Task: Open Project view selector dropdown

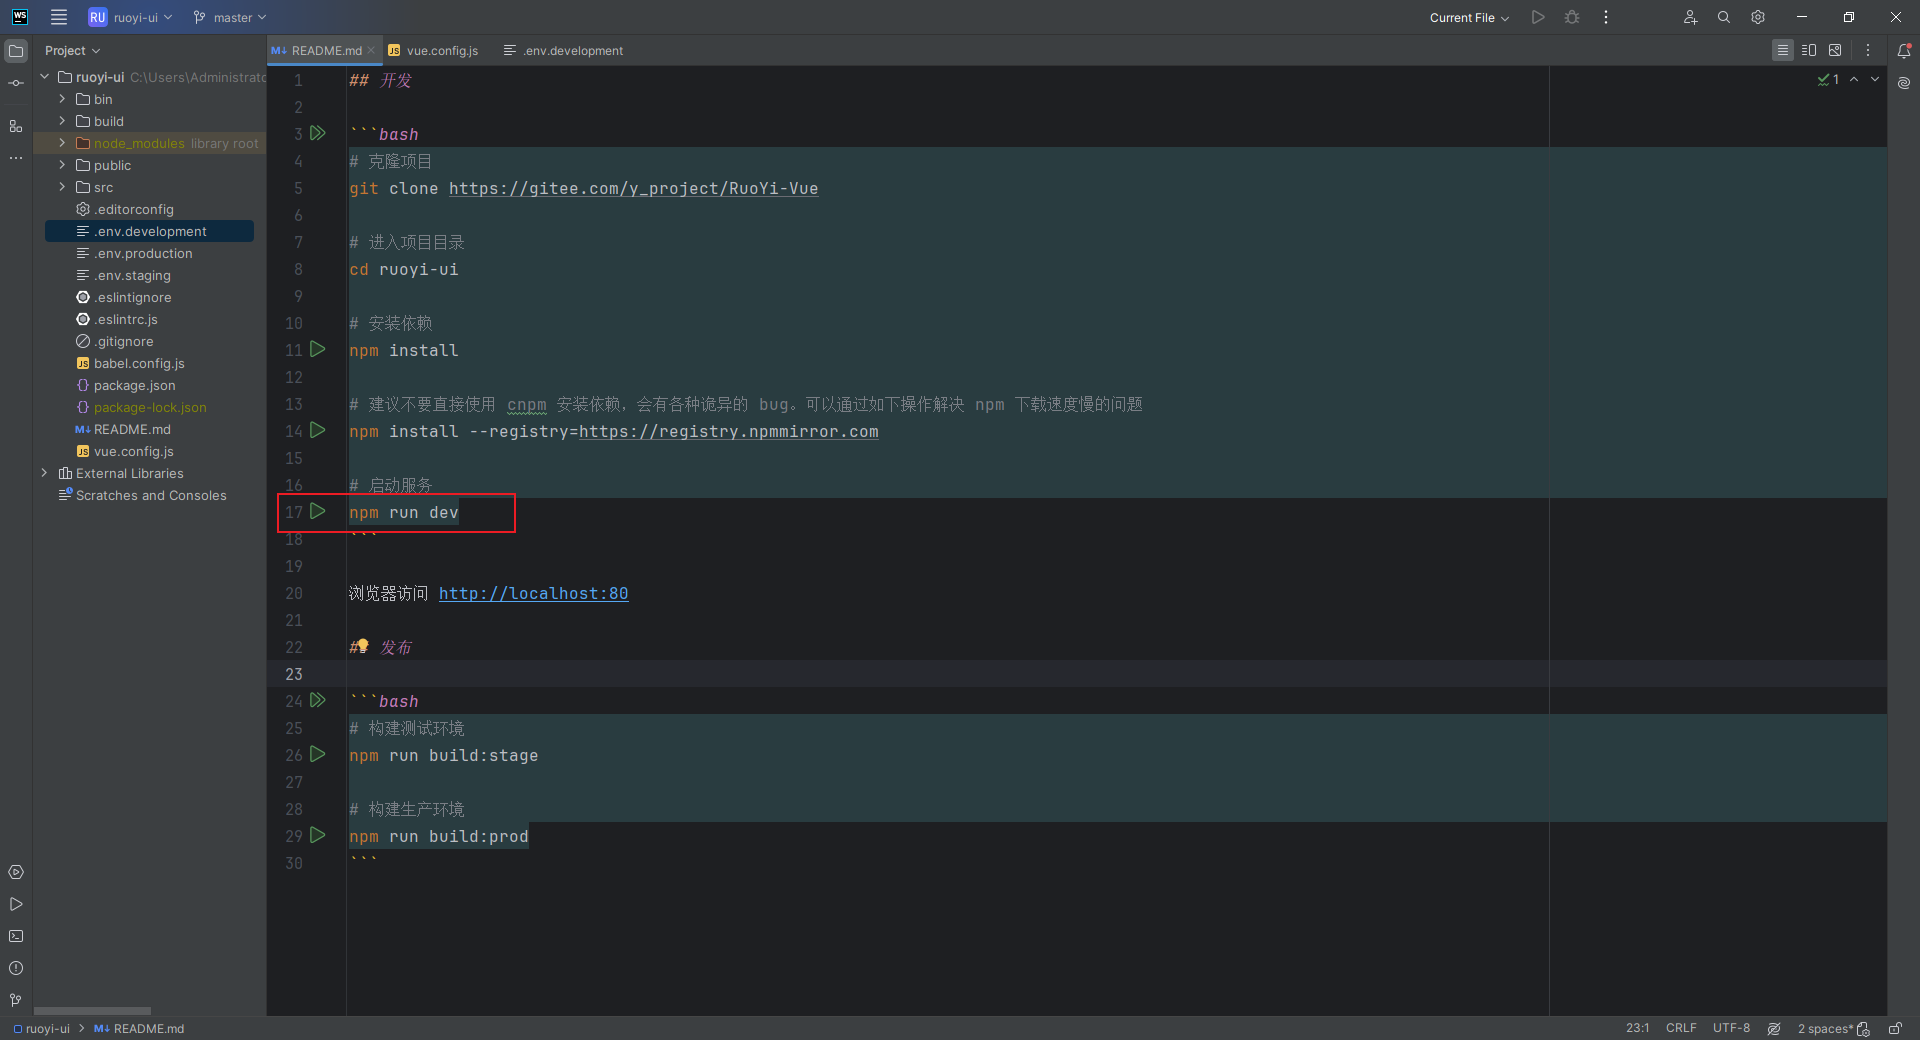Action: [x=72, y=50]
